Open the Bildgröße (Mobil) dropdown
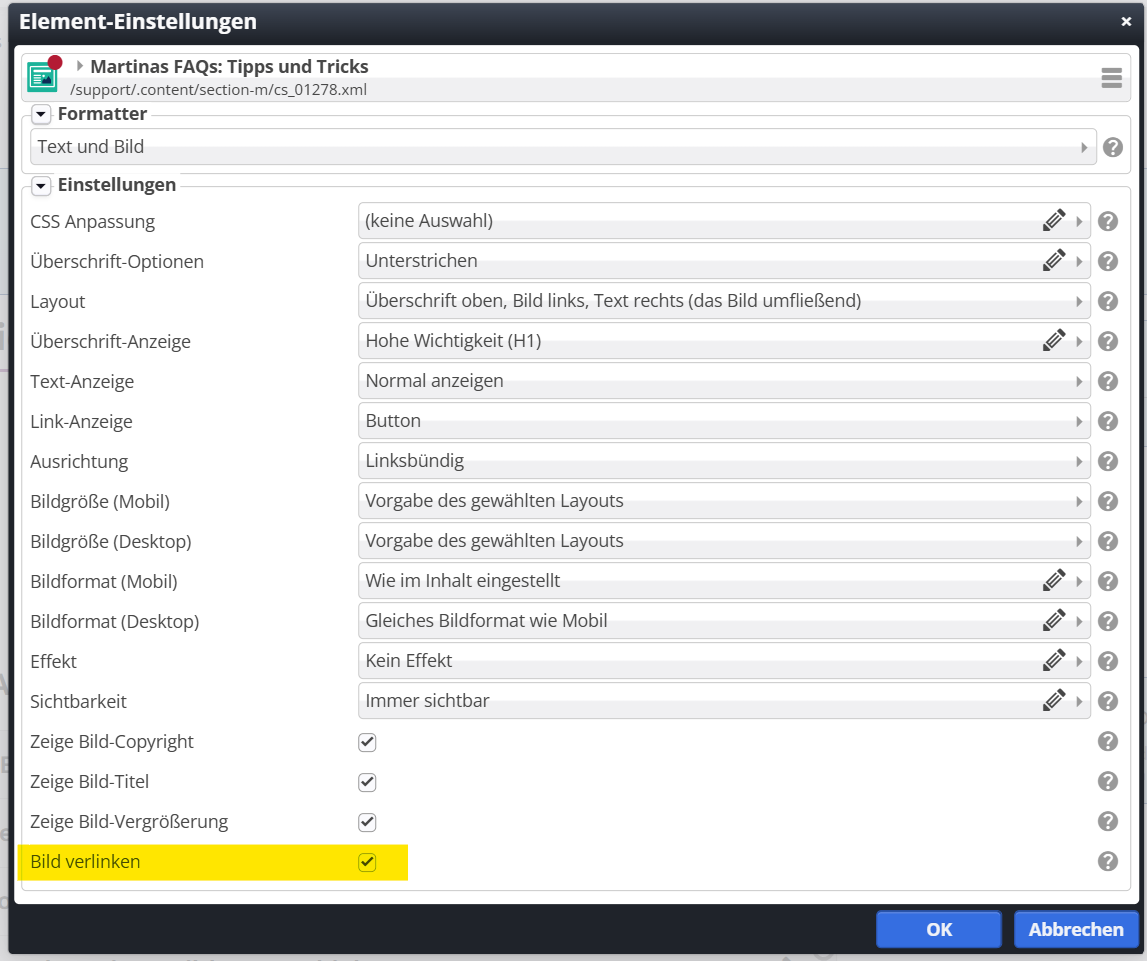 pyautogui.click(x=724, y=501)
